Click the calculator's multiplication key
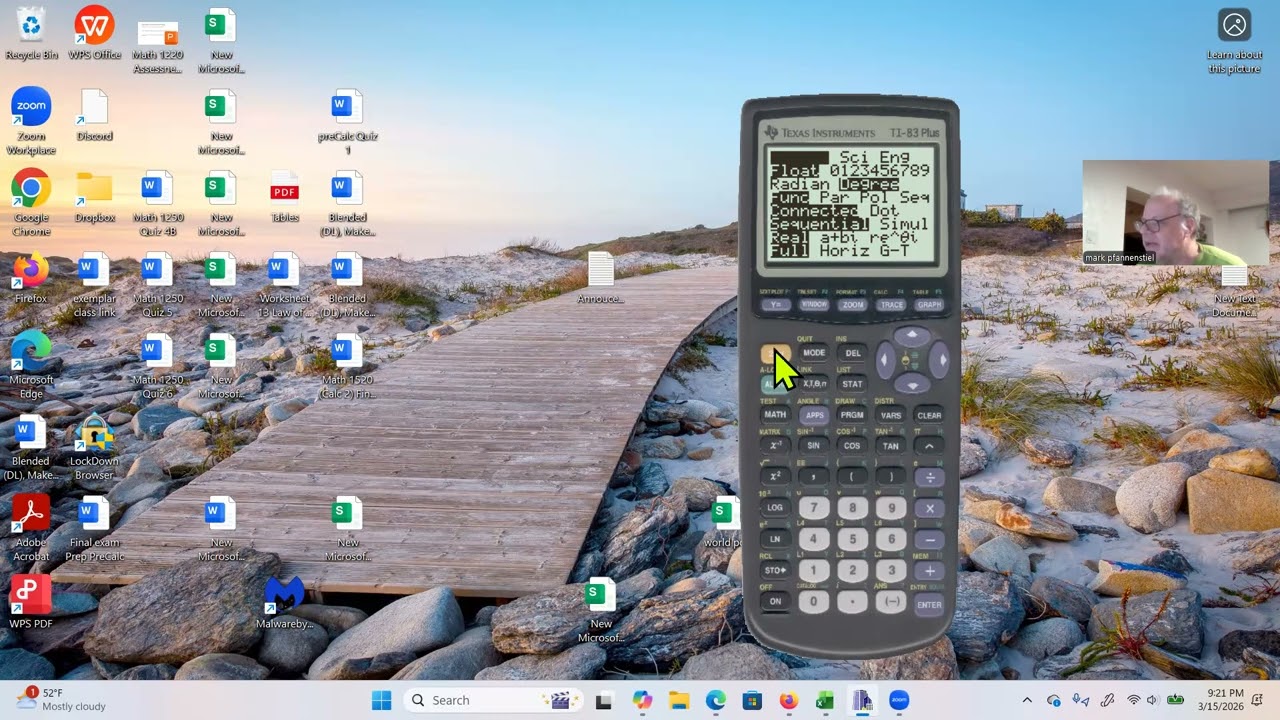1280x720 pixels. [x=929, y=508]
